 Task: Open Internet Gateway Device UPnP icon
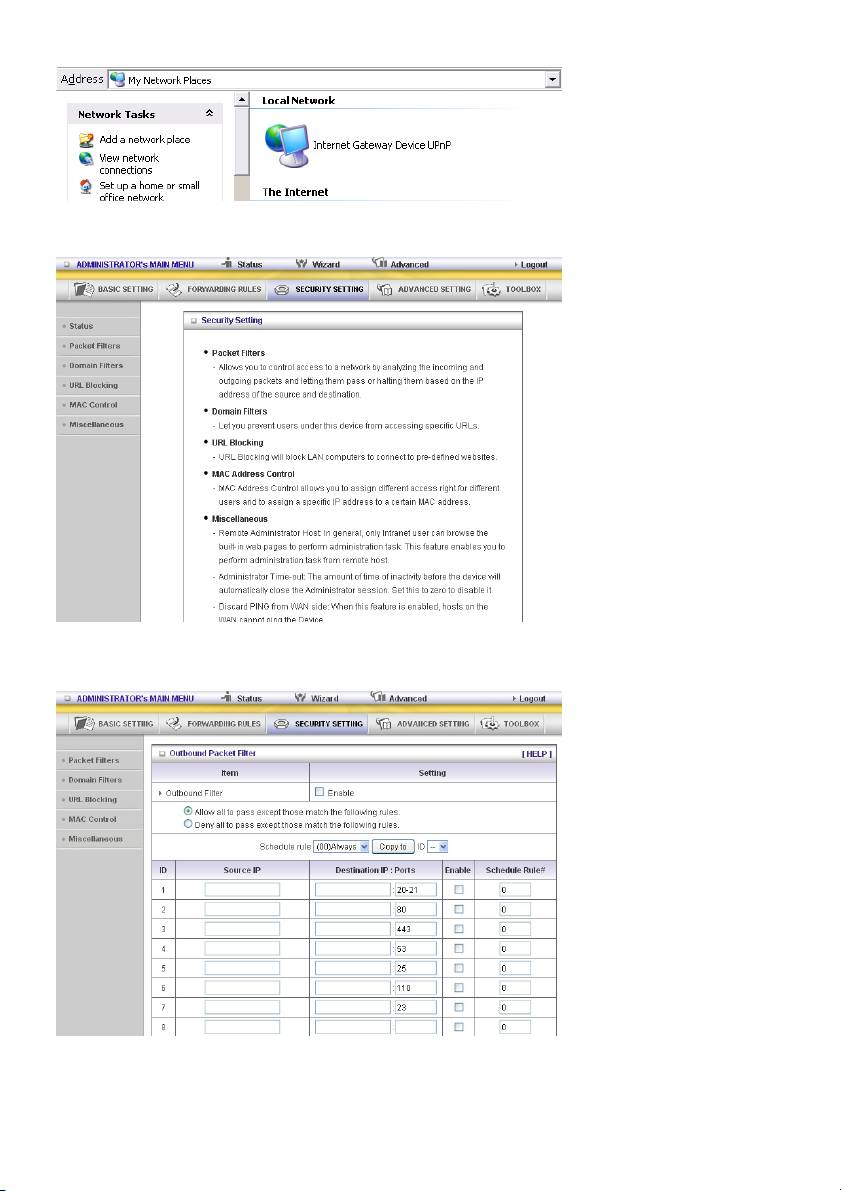click(286, 147)
